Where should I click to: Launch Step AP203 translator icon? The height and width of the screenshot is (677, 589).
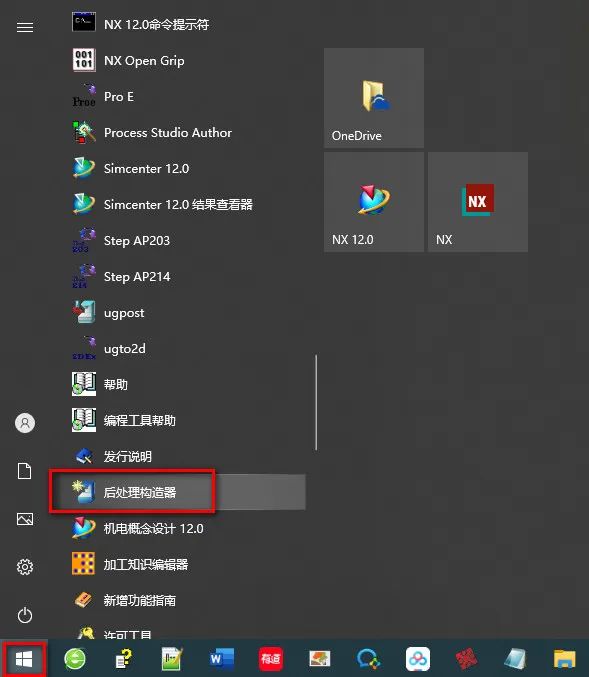click(x=83, y=240)
